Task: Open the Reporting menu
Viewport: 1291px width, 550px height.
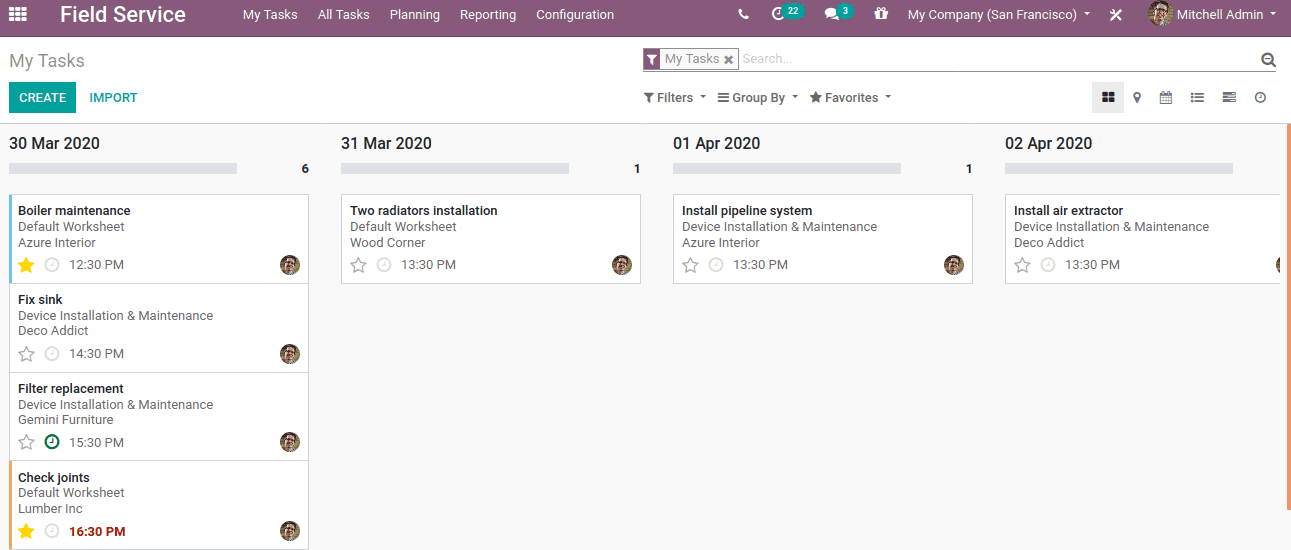Action: (488, 15)
